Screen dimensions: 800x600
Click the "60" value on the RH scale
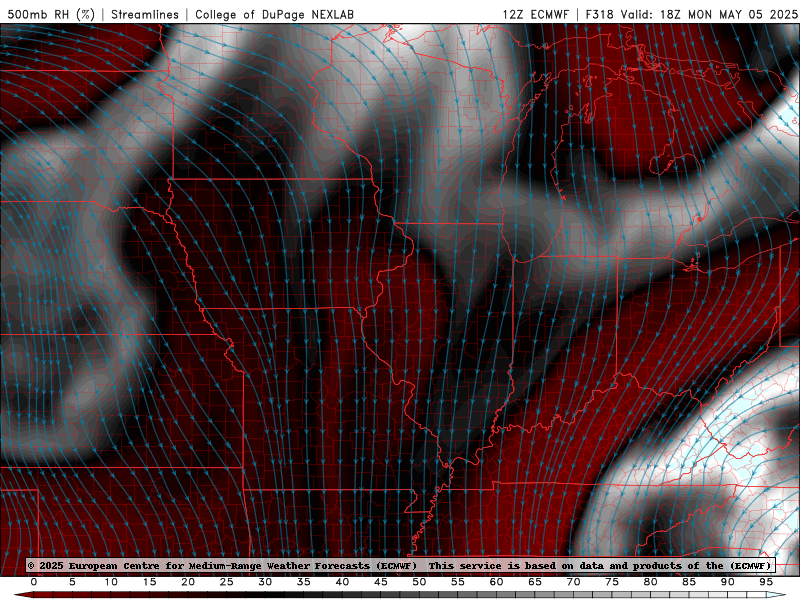coord(496,582)
